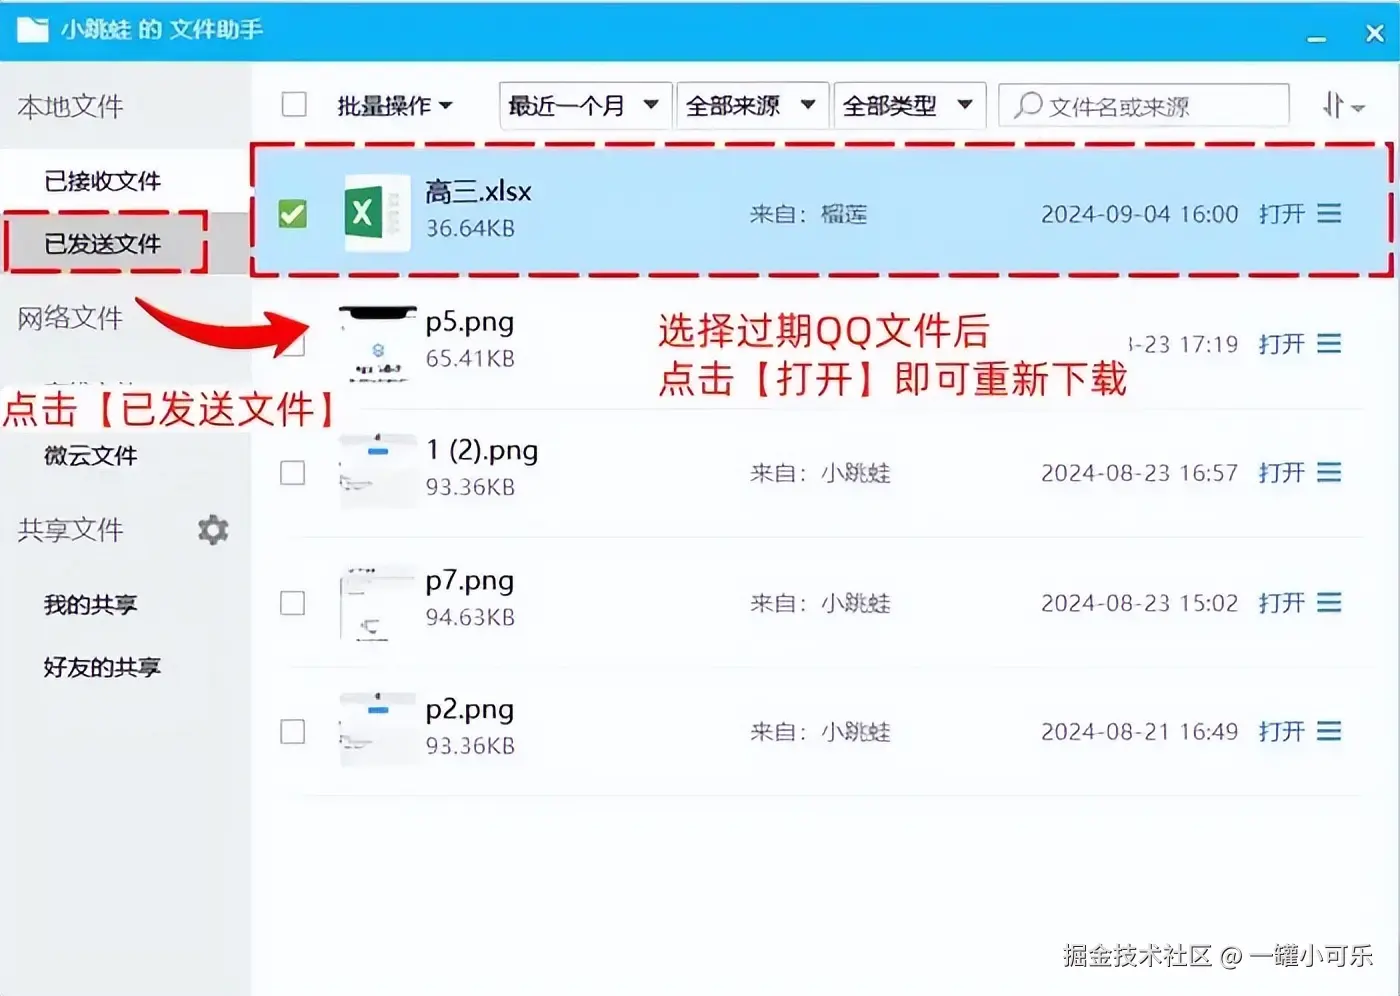Click the 网络文件 section heading
This screenshot has width=1400, height=996.
(70, 318)
